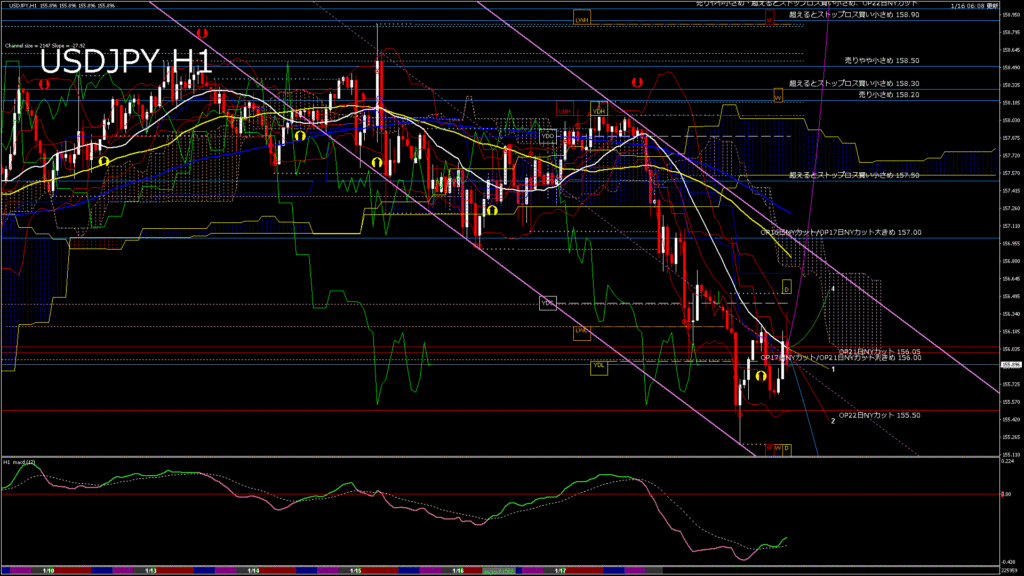Click the LWH orange box marker
The width and height of the screenshot is (1024, 576).
(582, 19)
